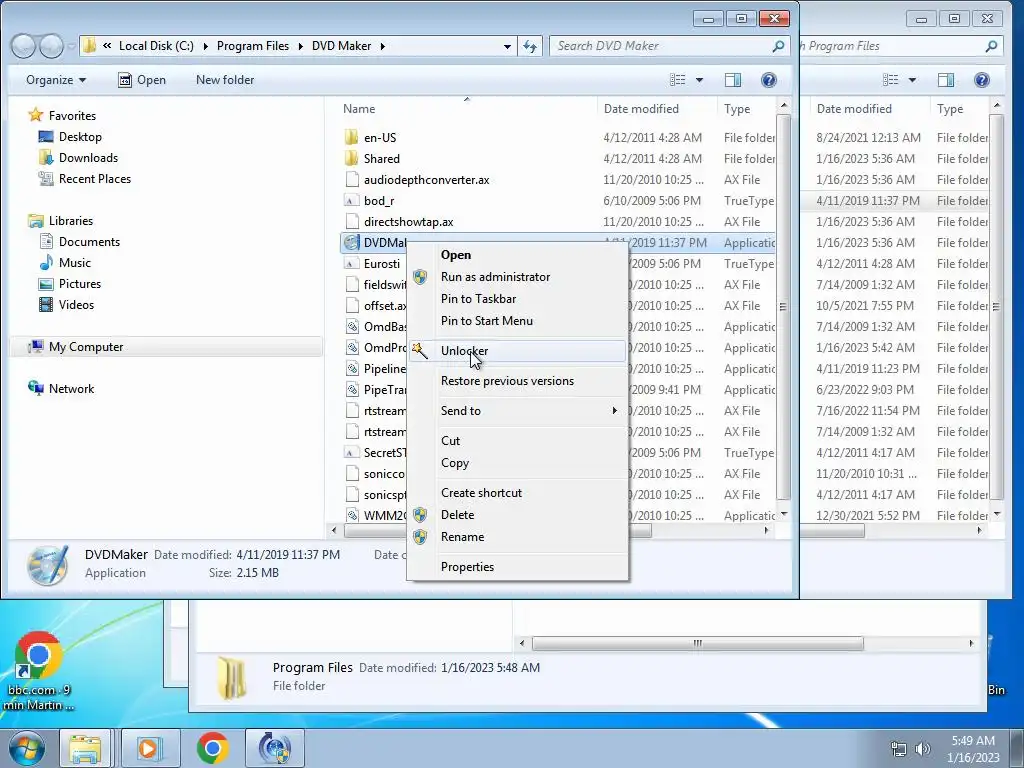Click the volume speaker tray icon
This screenshot has width=1024, height=768.
point(923,749)
